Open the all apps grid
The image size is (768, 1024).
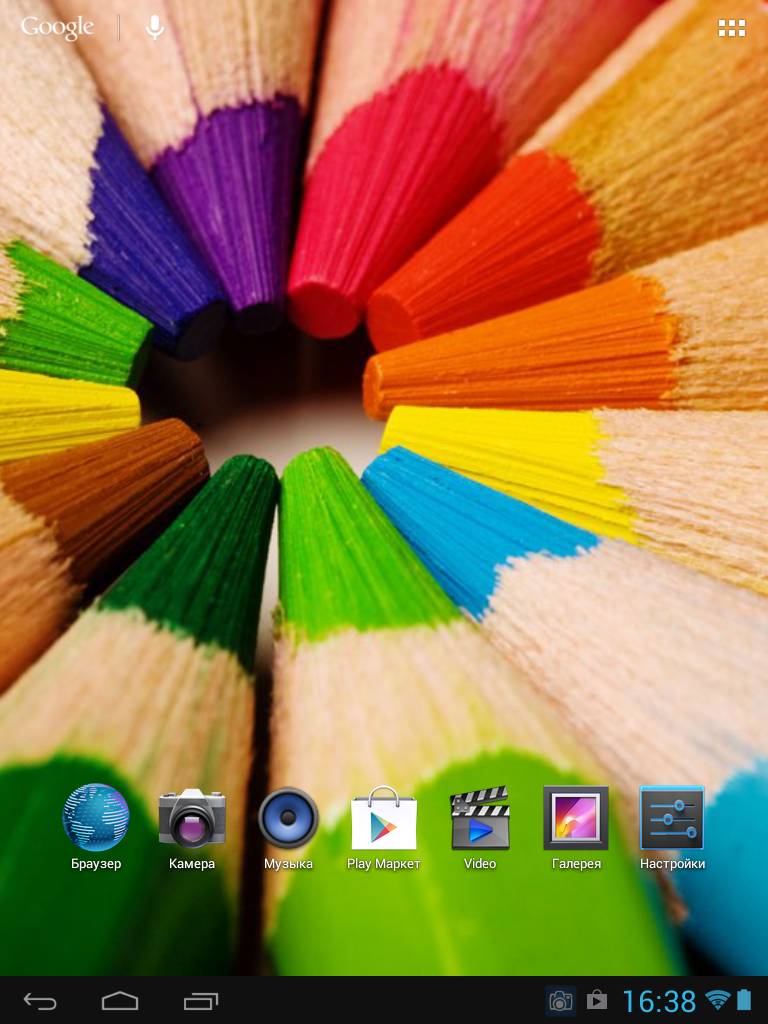pos(731,28)
